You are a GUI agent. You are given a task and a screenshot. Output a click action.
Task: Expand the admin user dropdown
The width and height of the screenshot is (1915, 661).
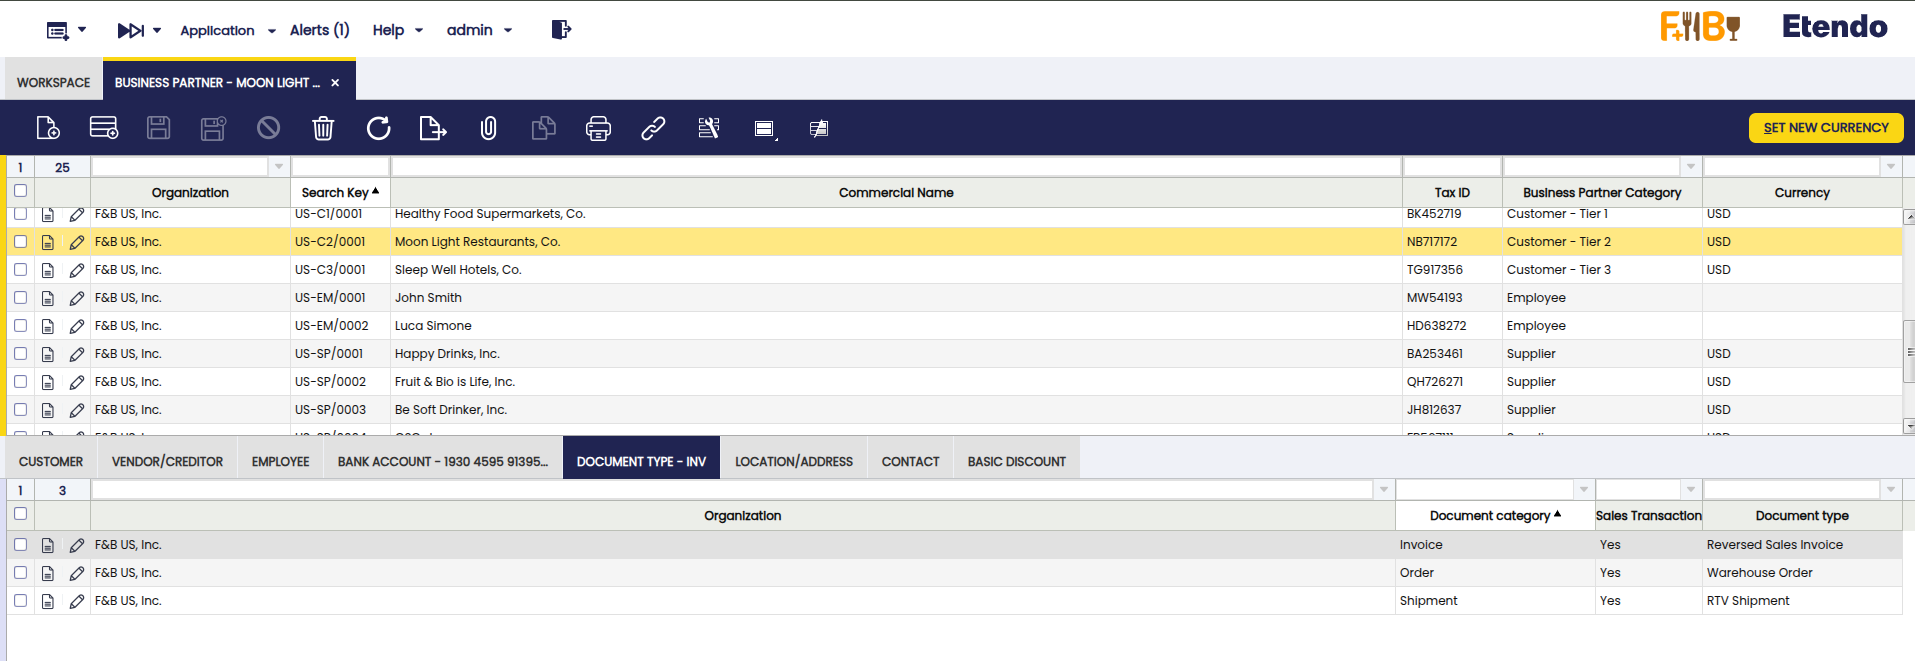(x=479, y=31)
